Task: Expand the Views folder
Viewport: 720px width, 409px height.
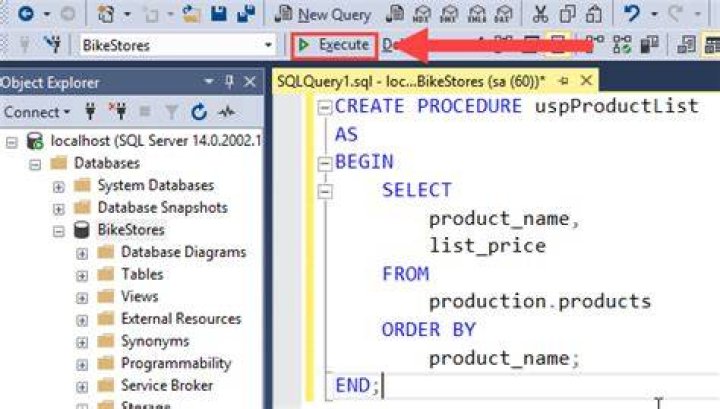Action: click(x=82, y=298)
